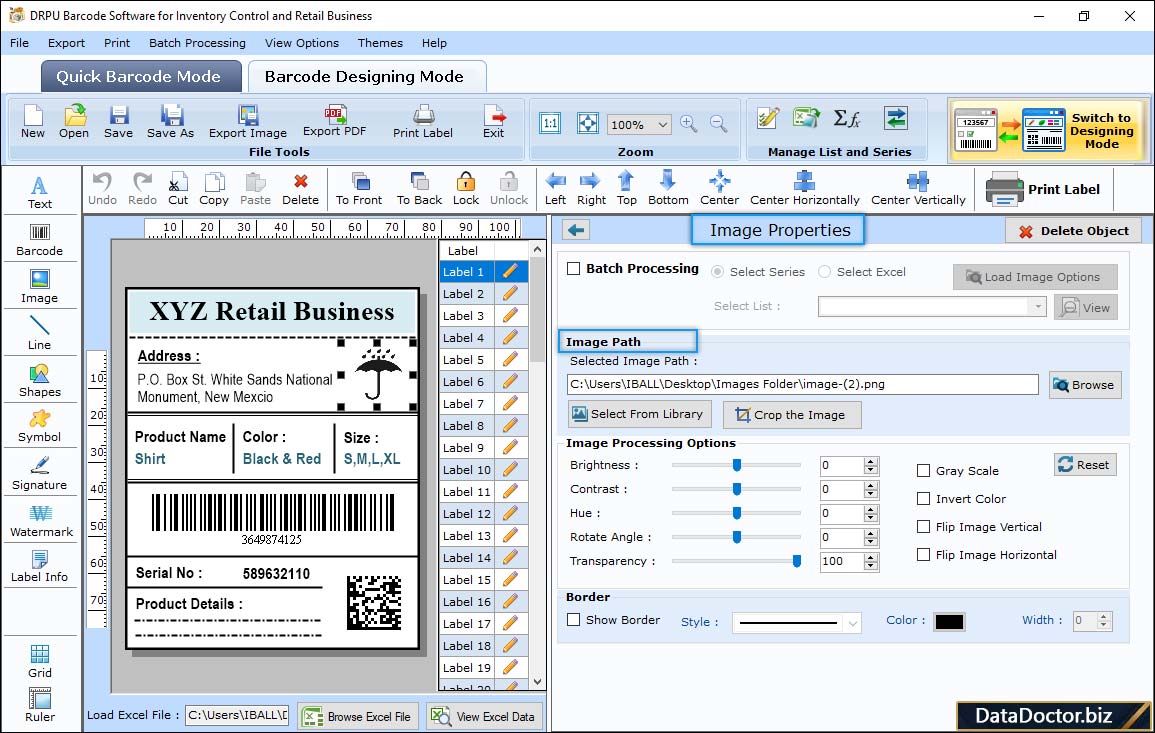Image resolution: width=1155 pixels, height=733 pixels.
Task: Click Select From Library button
Action: point(639,414)
